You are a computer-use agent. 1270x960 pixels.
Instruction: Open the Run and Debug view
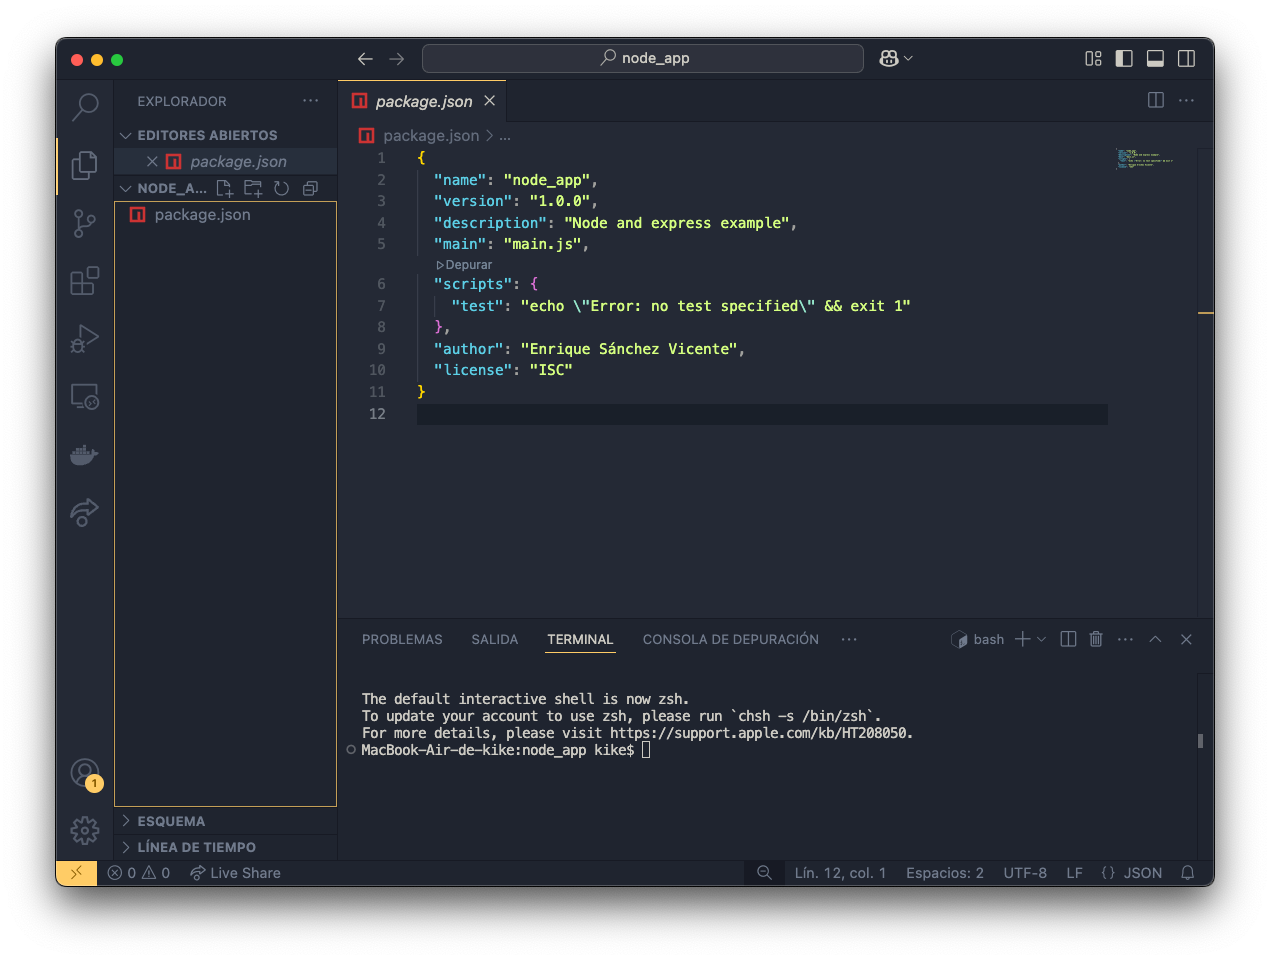[85, 339]
